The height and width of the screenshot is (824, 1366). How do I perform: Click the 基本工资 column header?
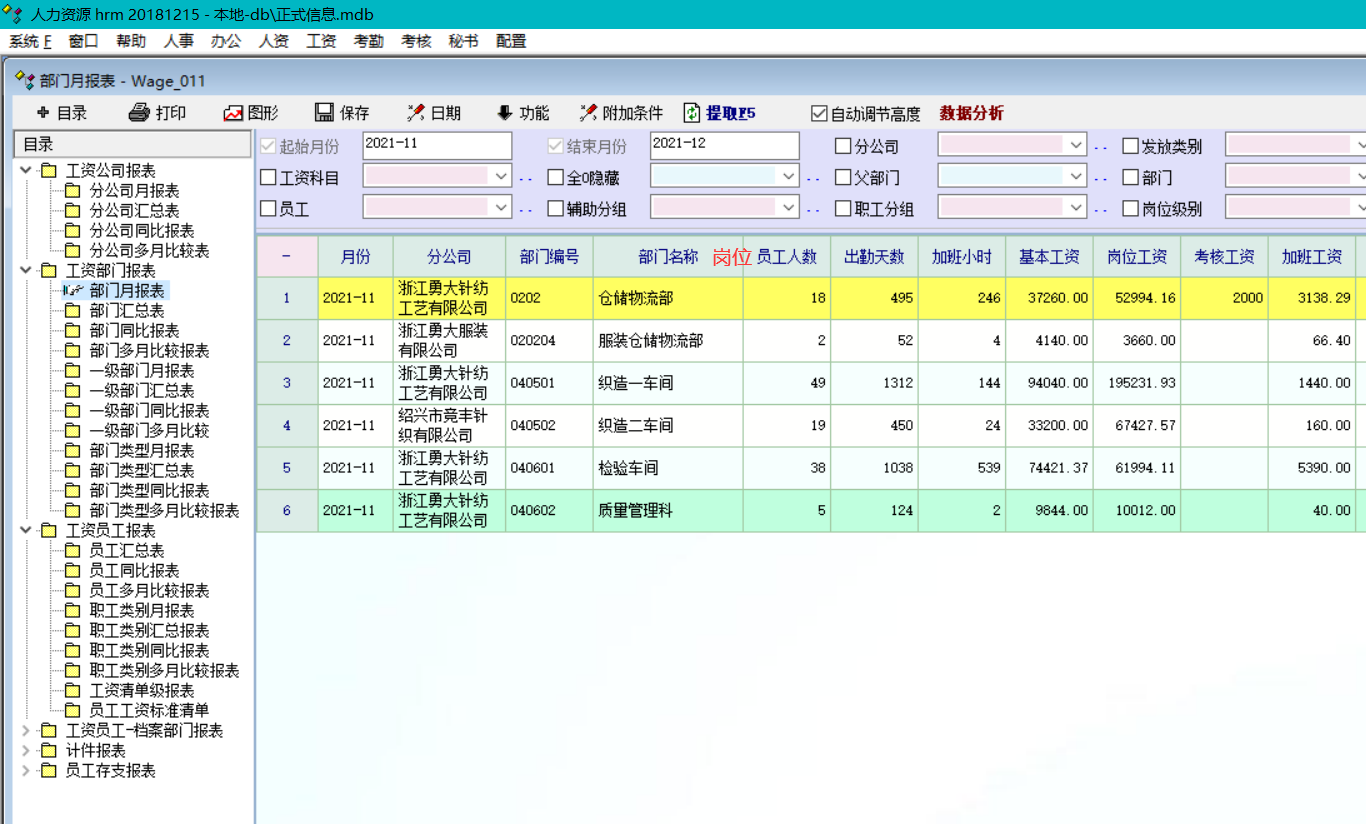pos(1049,257)
